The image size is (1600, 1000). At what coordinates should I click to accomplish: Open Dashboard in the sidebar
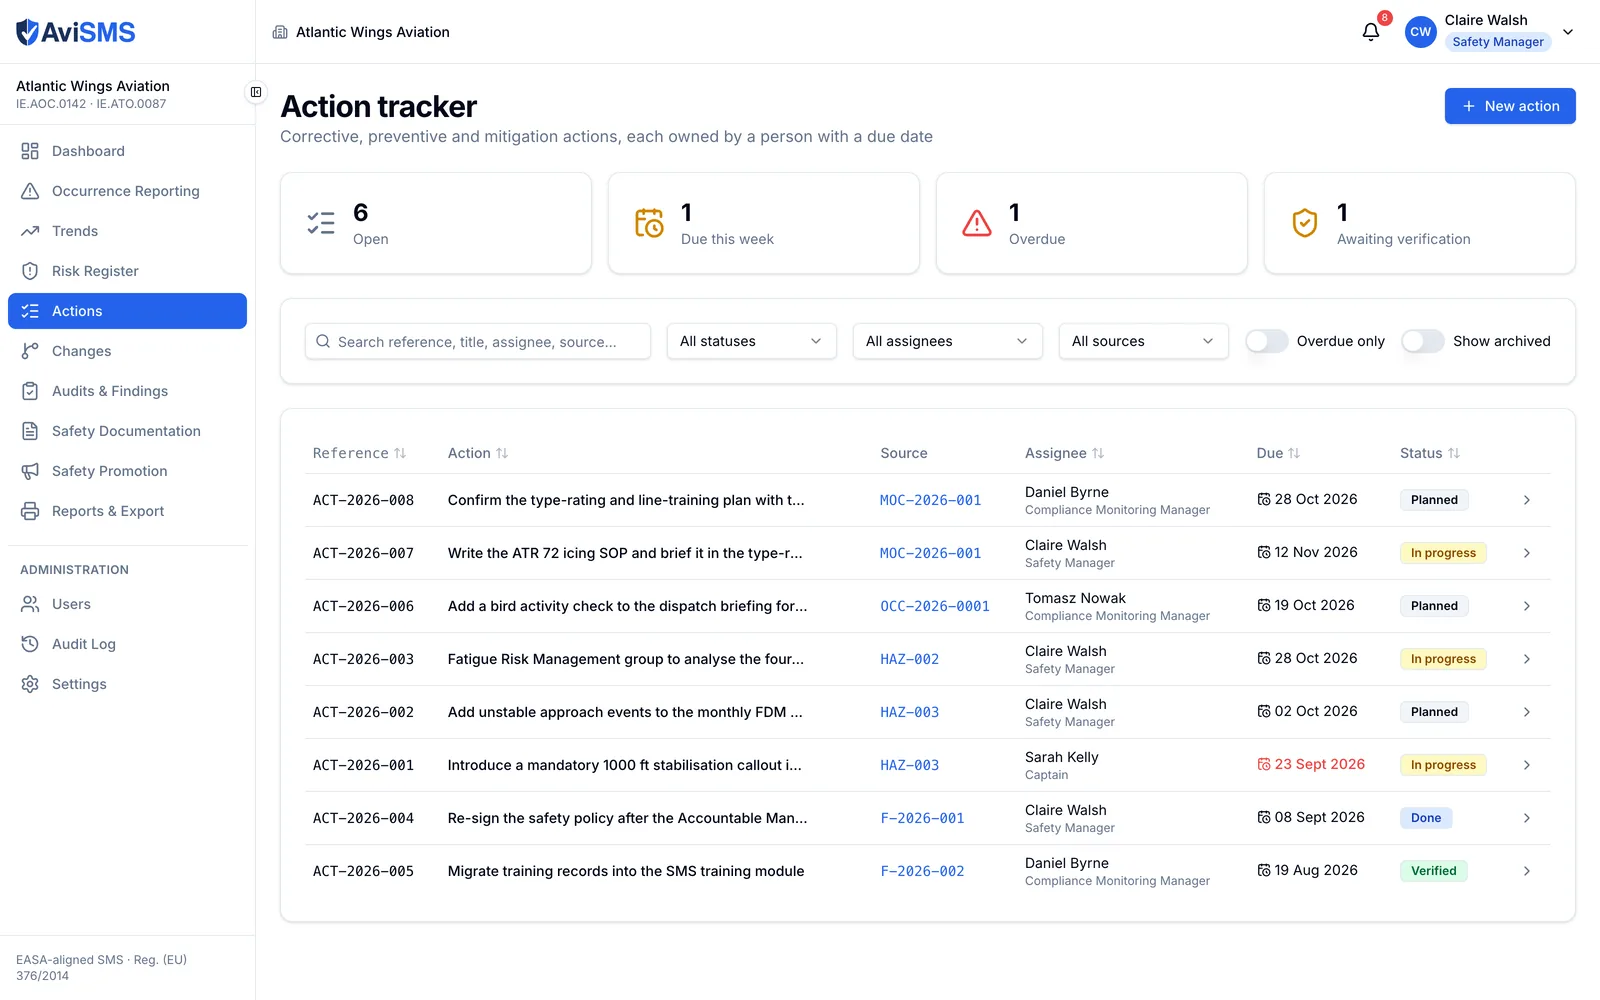[127, 151]
